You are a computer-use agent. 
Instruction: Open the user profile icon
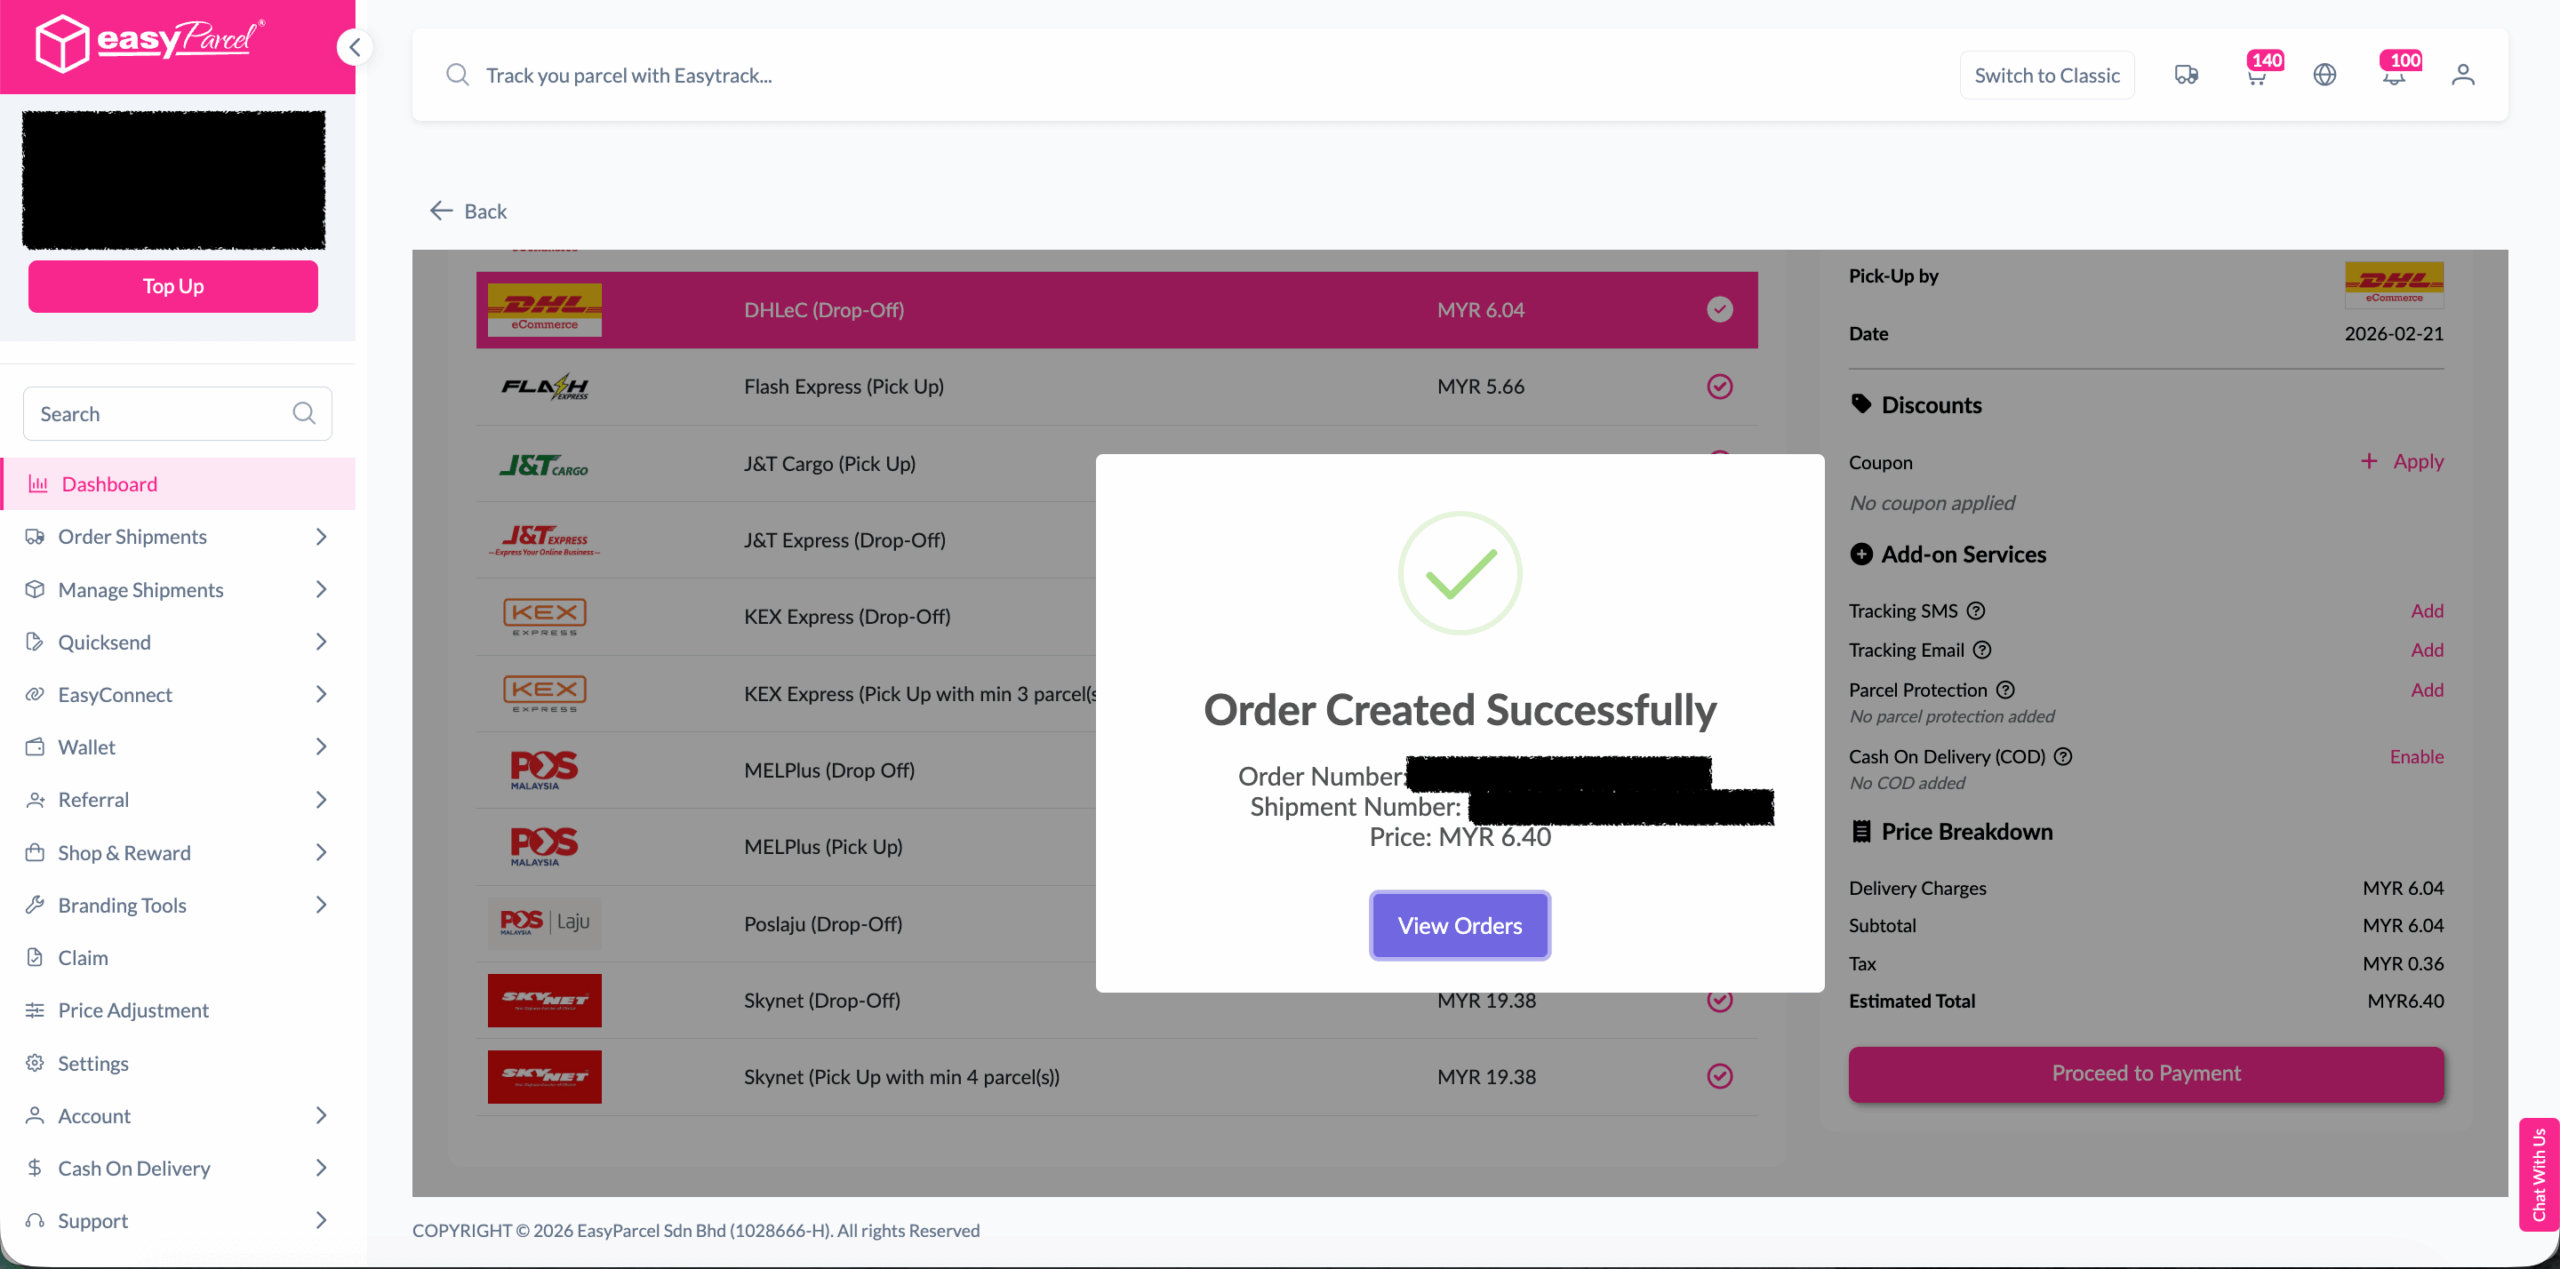coord(2463,75)
